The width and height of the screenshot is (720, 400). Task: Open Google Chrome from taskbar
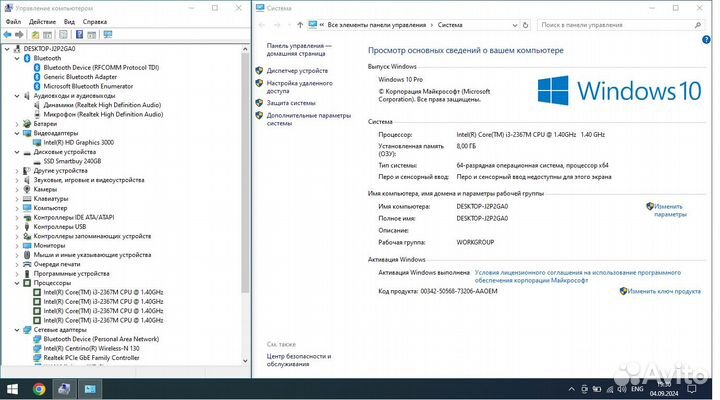[x=39, y=389]
